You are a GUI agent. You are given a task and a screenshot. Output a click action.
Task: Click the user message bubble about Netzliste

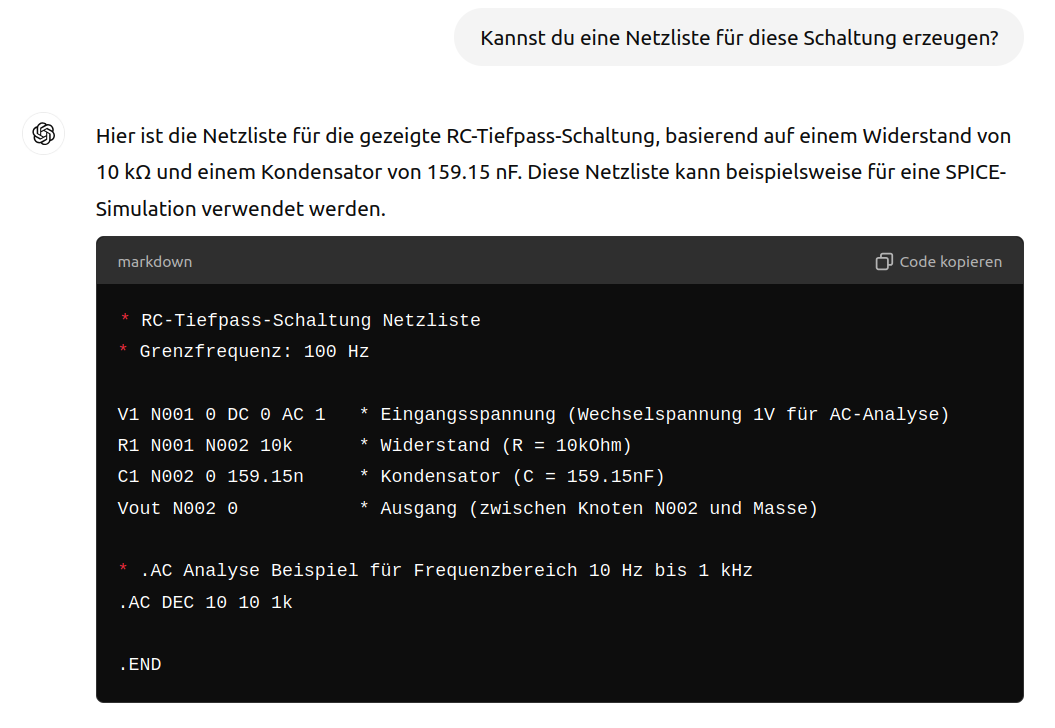pyautogui.click(x=739, y=38)
